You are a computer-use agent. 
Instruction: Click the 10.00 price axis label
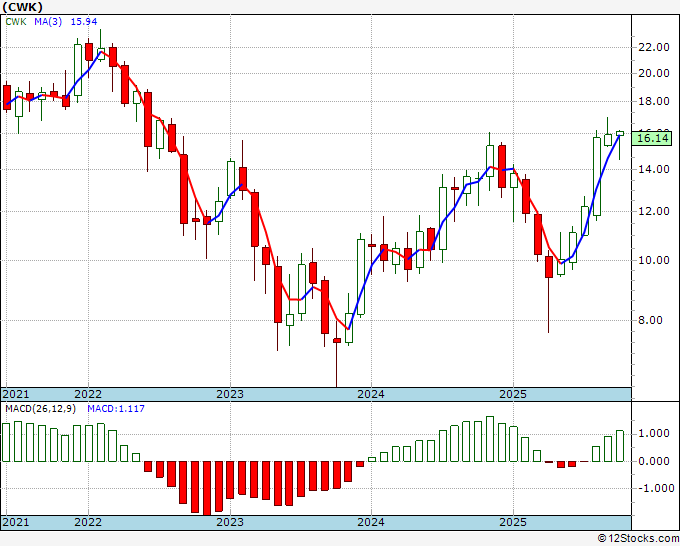[x=654, y=261]
